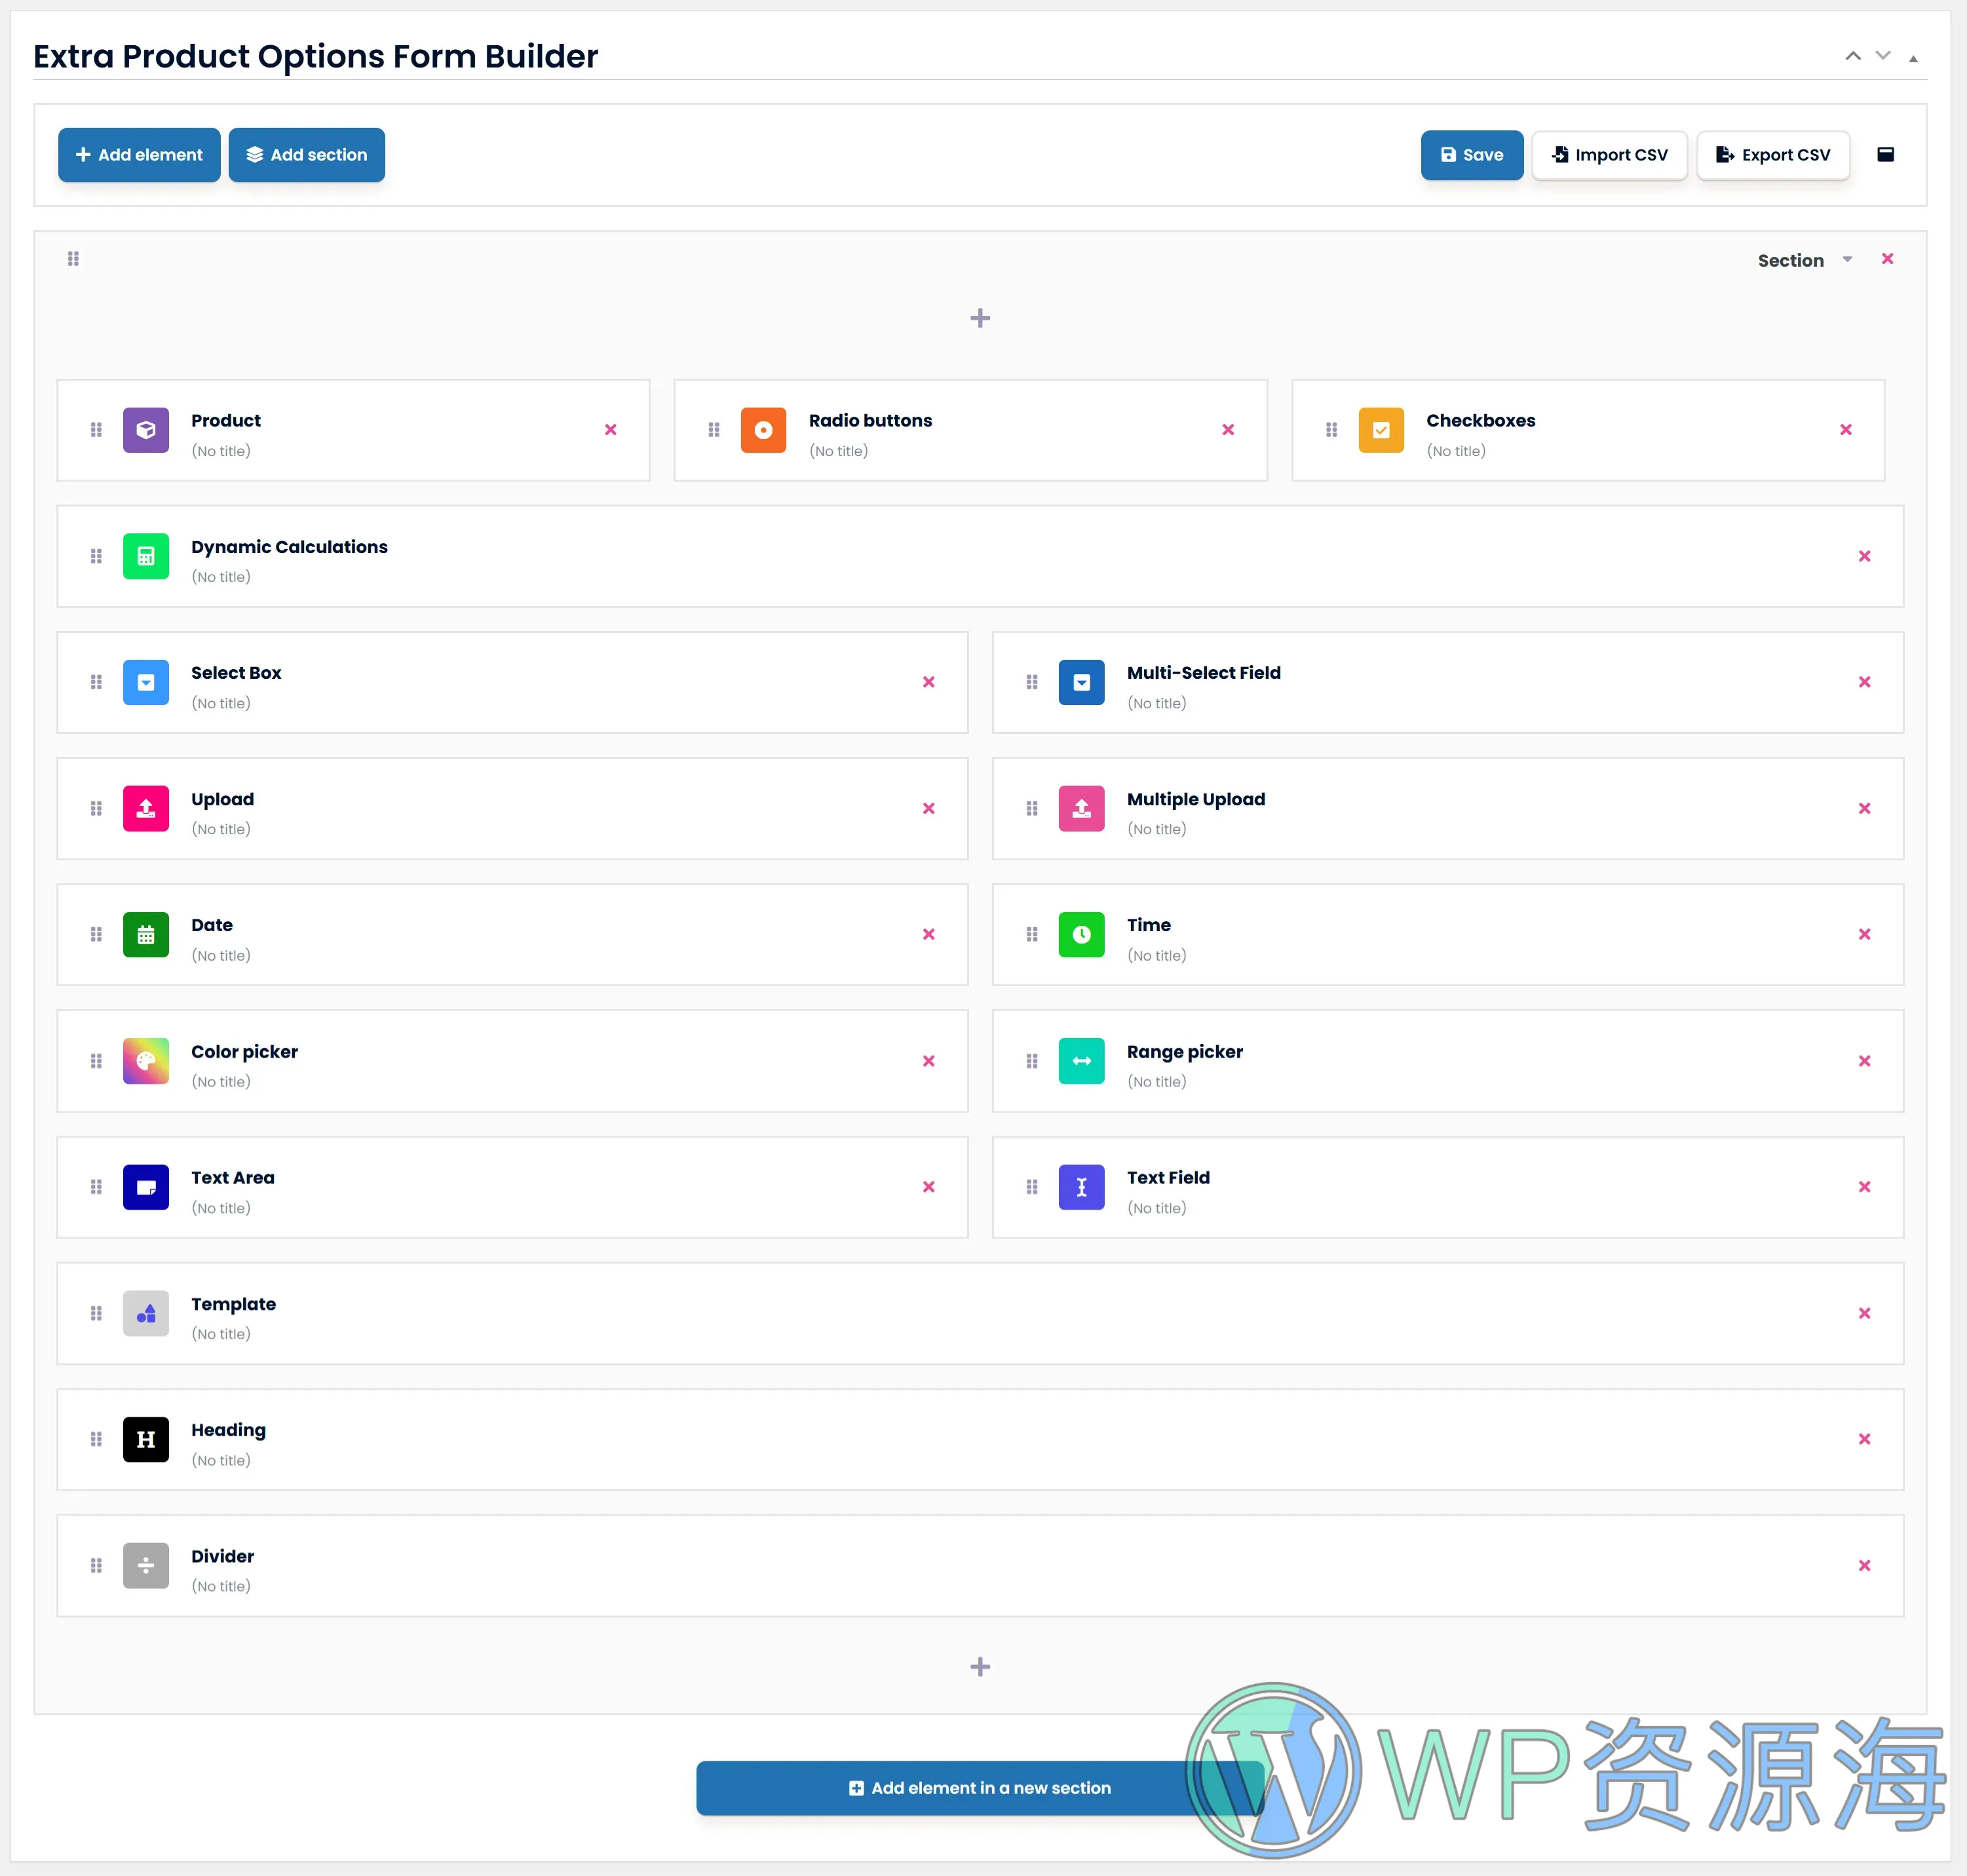Delete the Dynamic Calculations element

[1864, 556]
